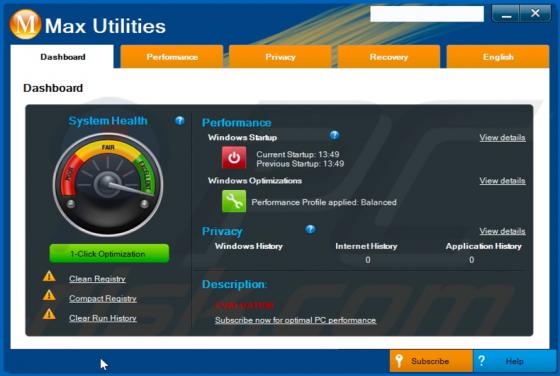The image size is (560, 376).
Task: Click the white field in title bar
Action: coord(427,14)
